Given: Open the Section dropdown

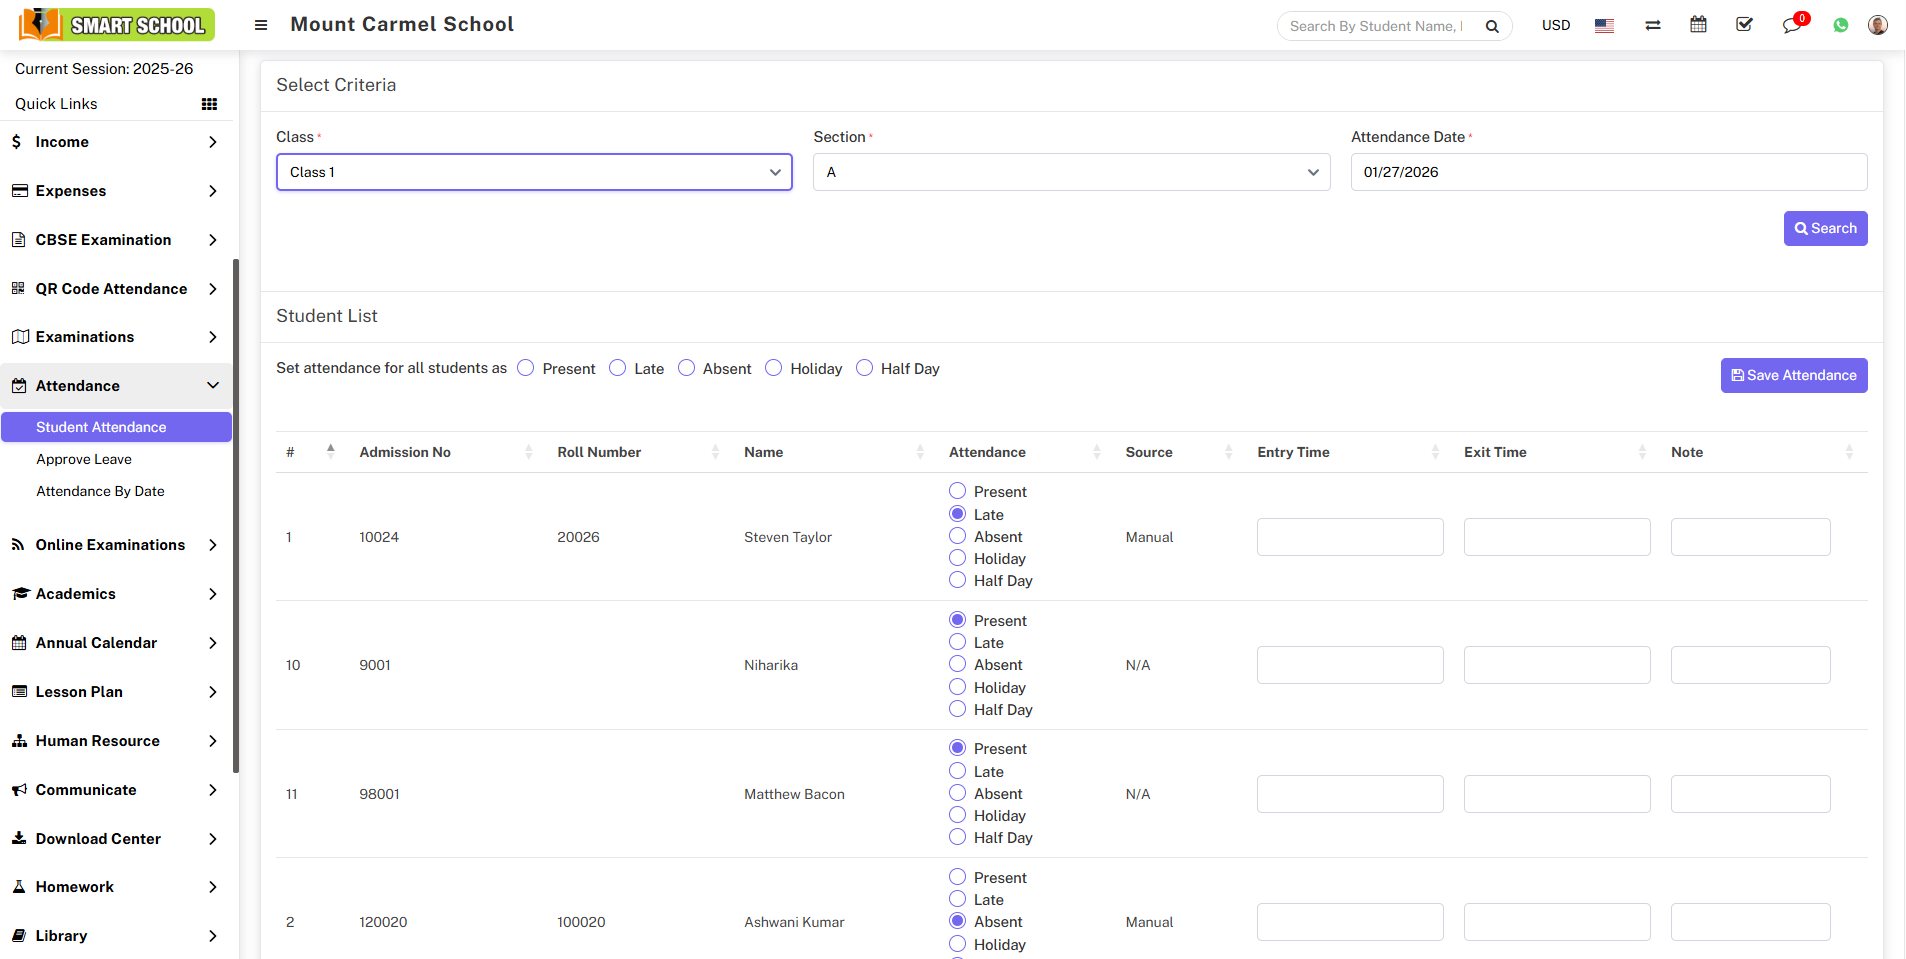Looking at the screenshot, I should point(1071,172).
